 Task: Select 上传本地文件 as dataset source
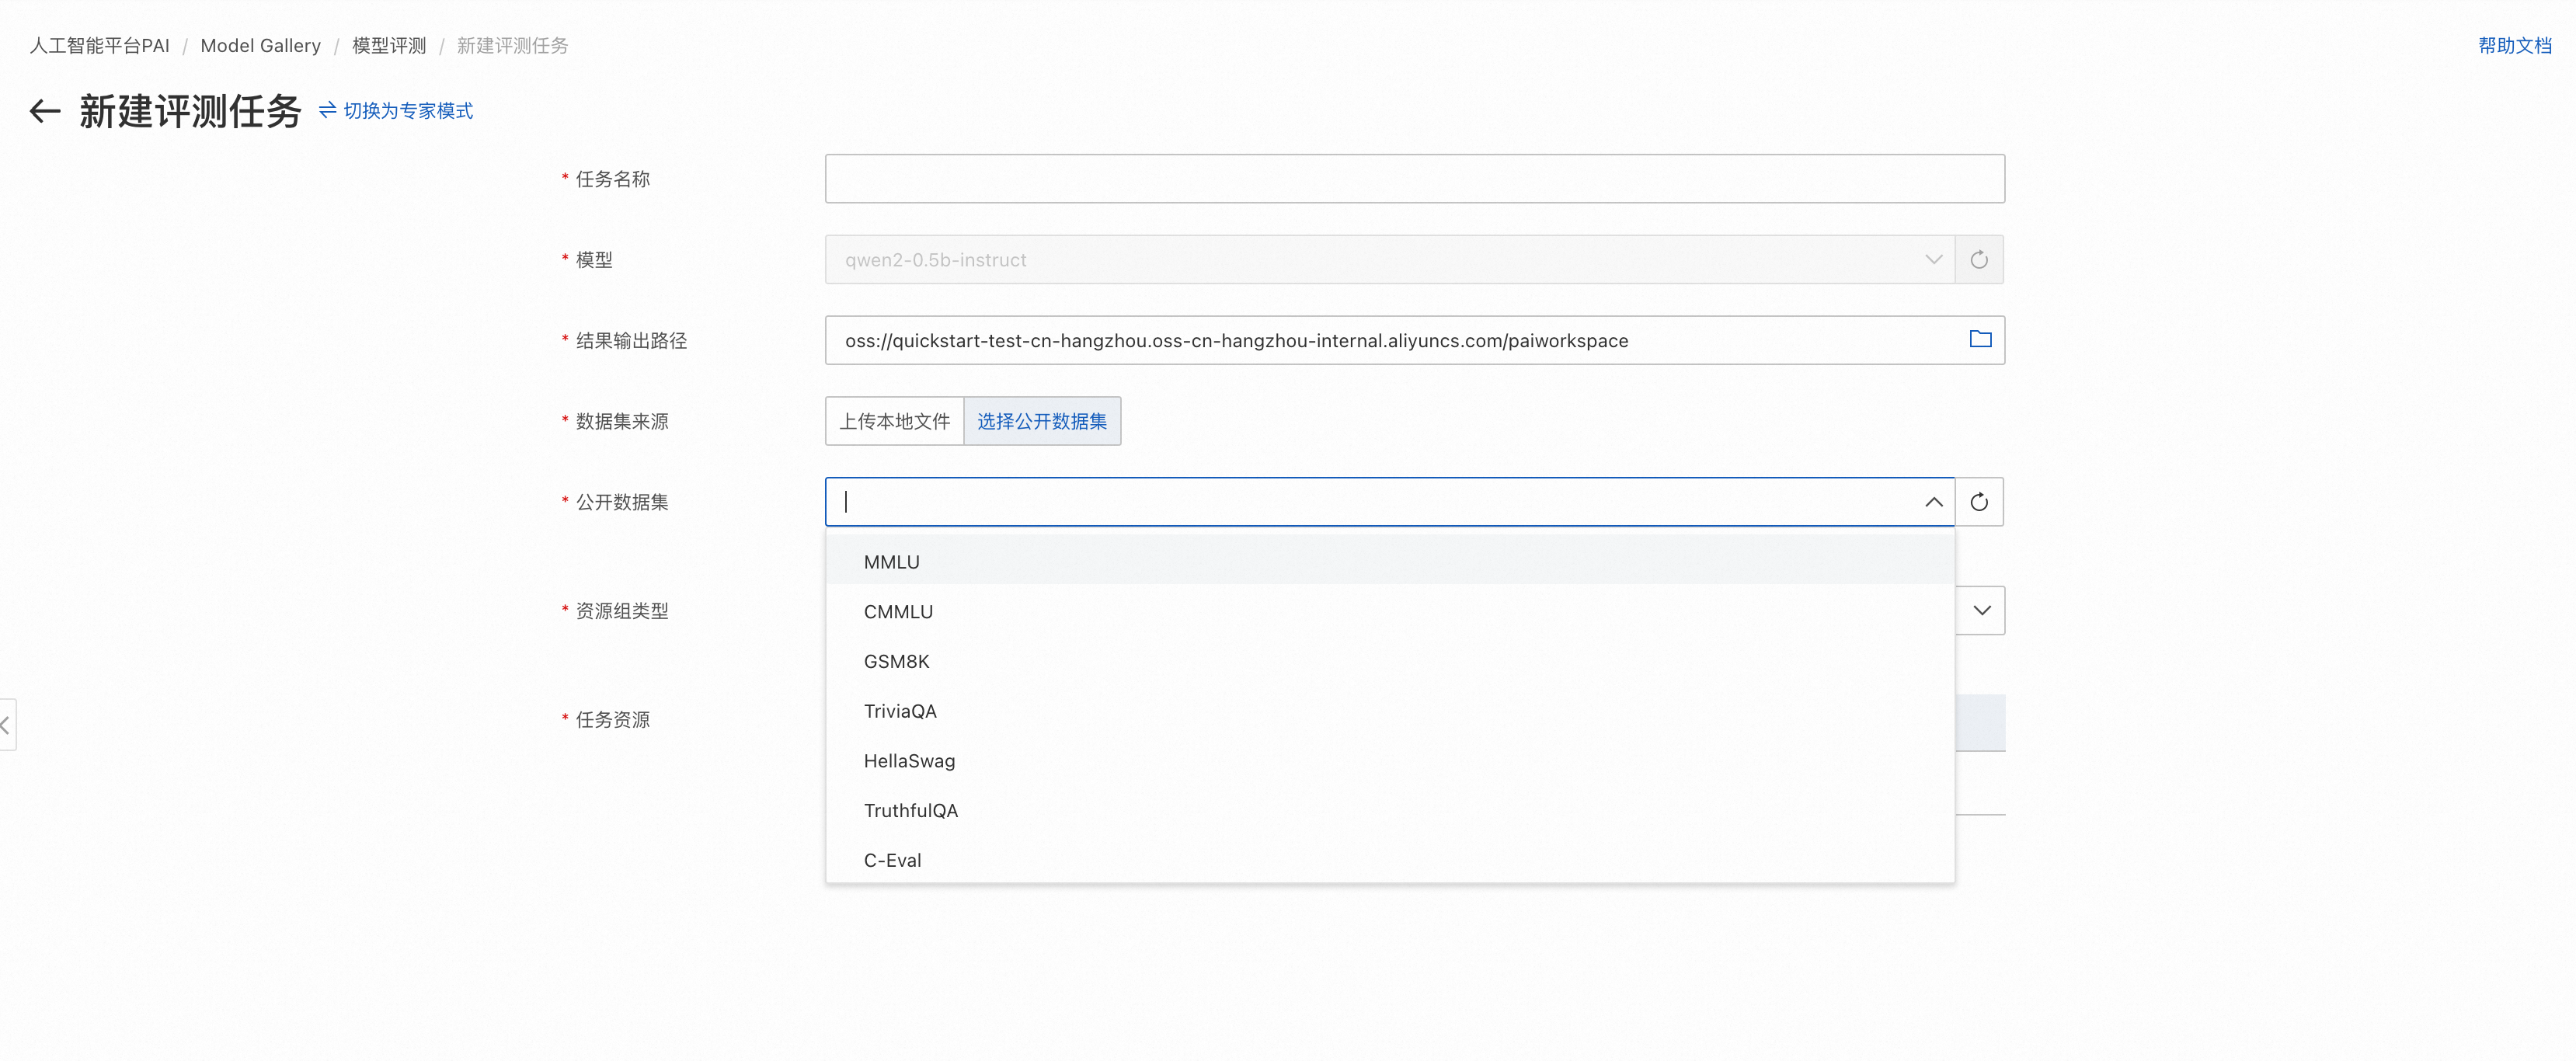[x=894, y=421]
